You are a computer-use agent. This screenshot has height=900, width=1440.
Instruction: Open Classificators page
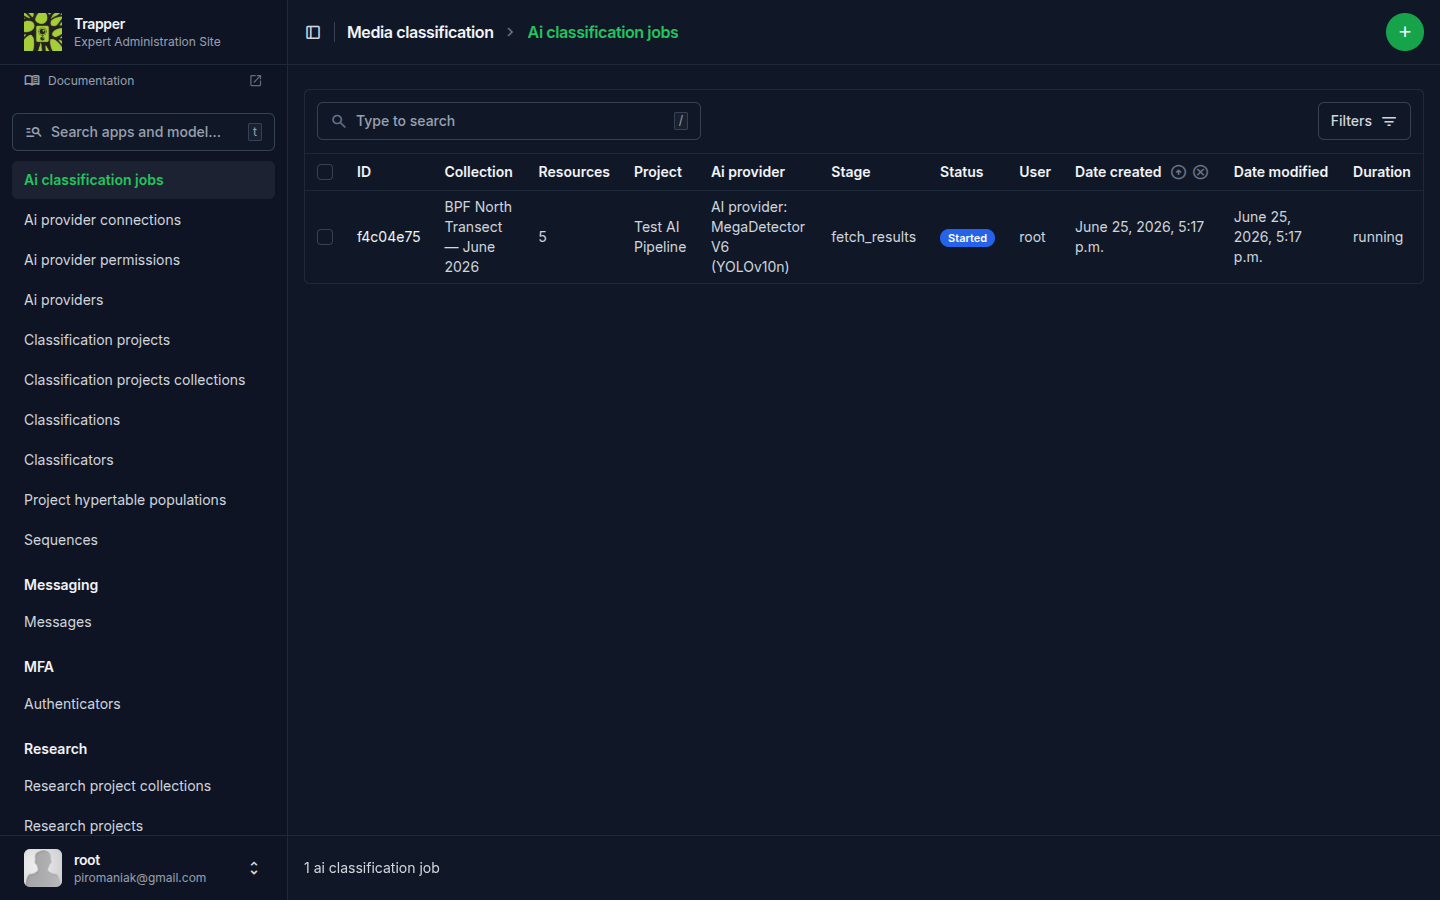(143, 460)
